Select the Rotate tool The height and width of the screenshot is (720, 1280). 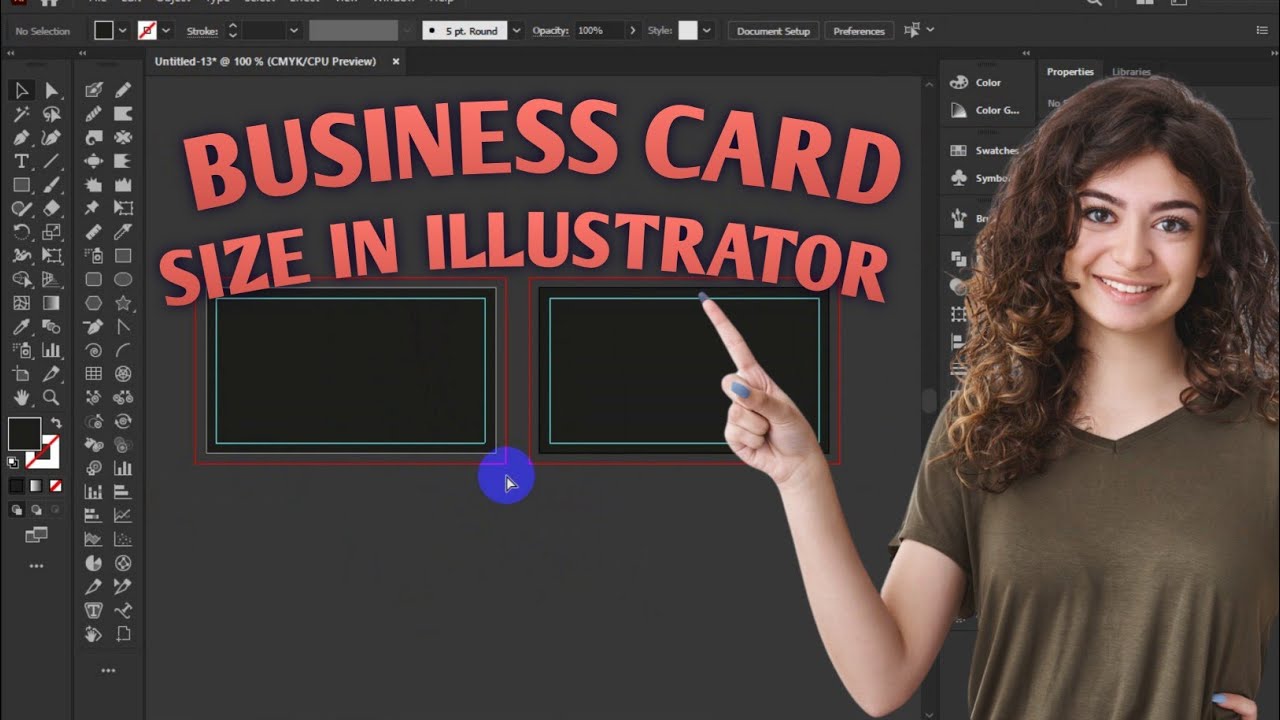(x=21, y=231)
